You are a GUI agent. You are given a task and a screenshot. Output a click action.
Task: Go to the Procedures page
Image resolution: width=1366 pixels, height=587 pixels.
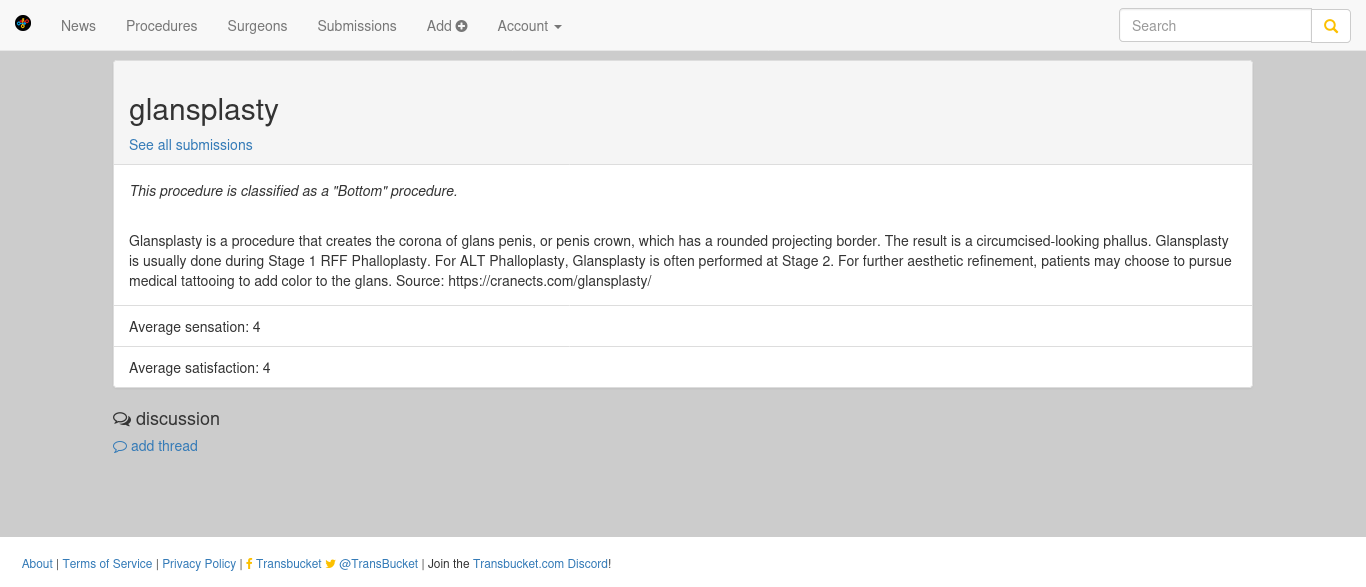click(x=162, y=26)
